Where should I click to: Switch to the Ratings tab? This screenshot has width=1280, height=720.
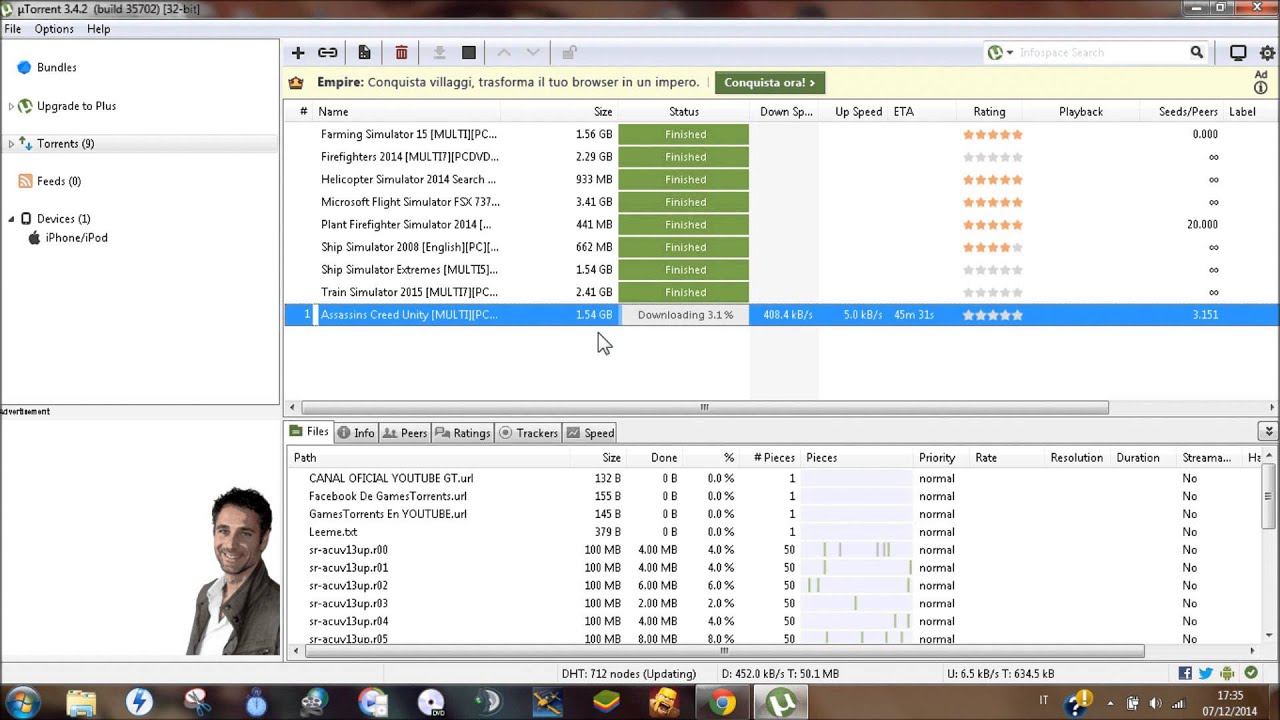[463, 433]
